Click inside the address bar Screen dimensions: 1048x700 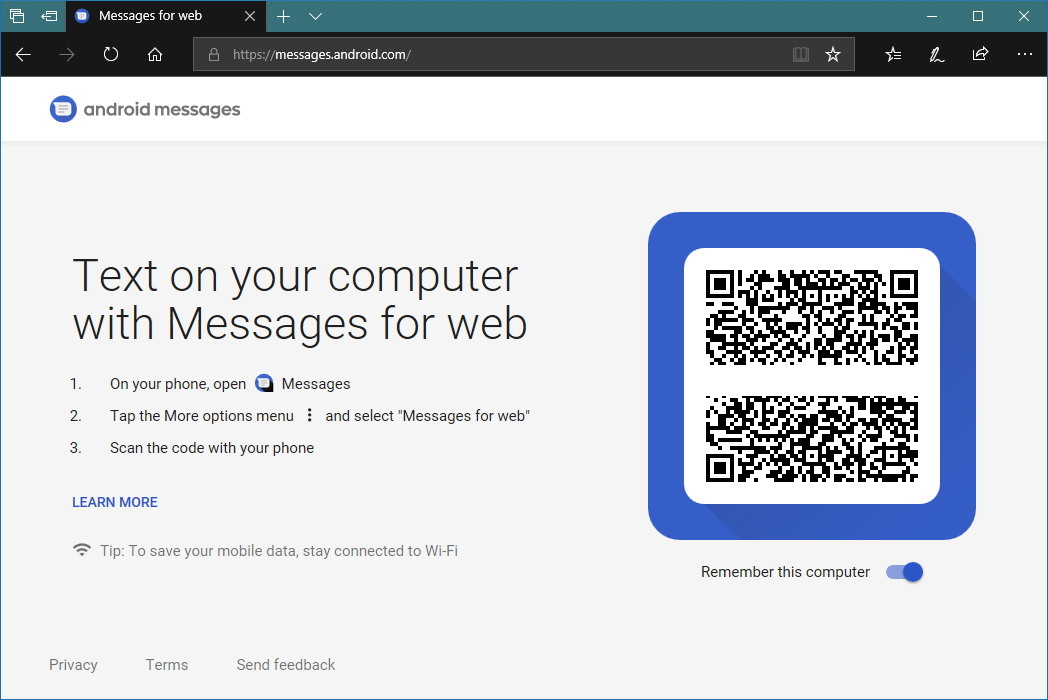[450, 54]
